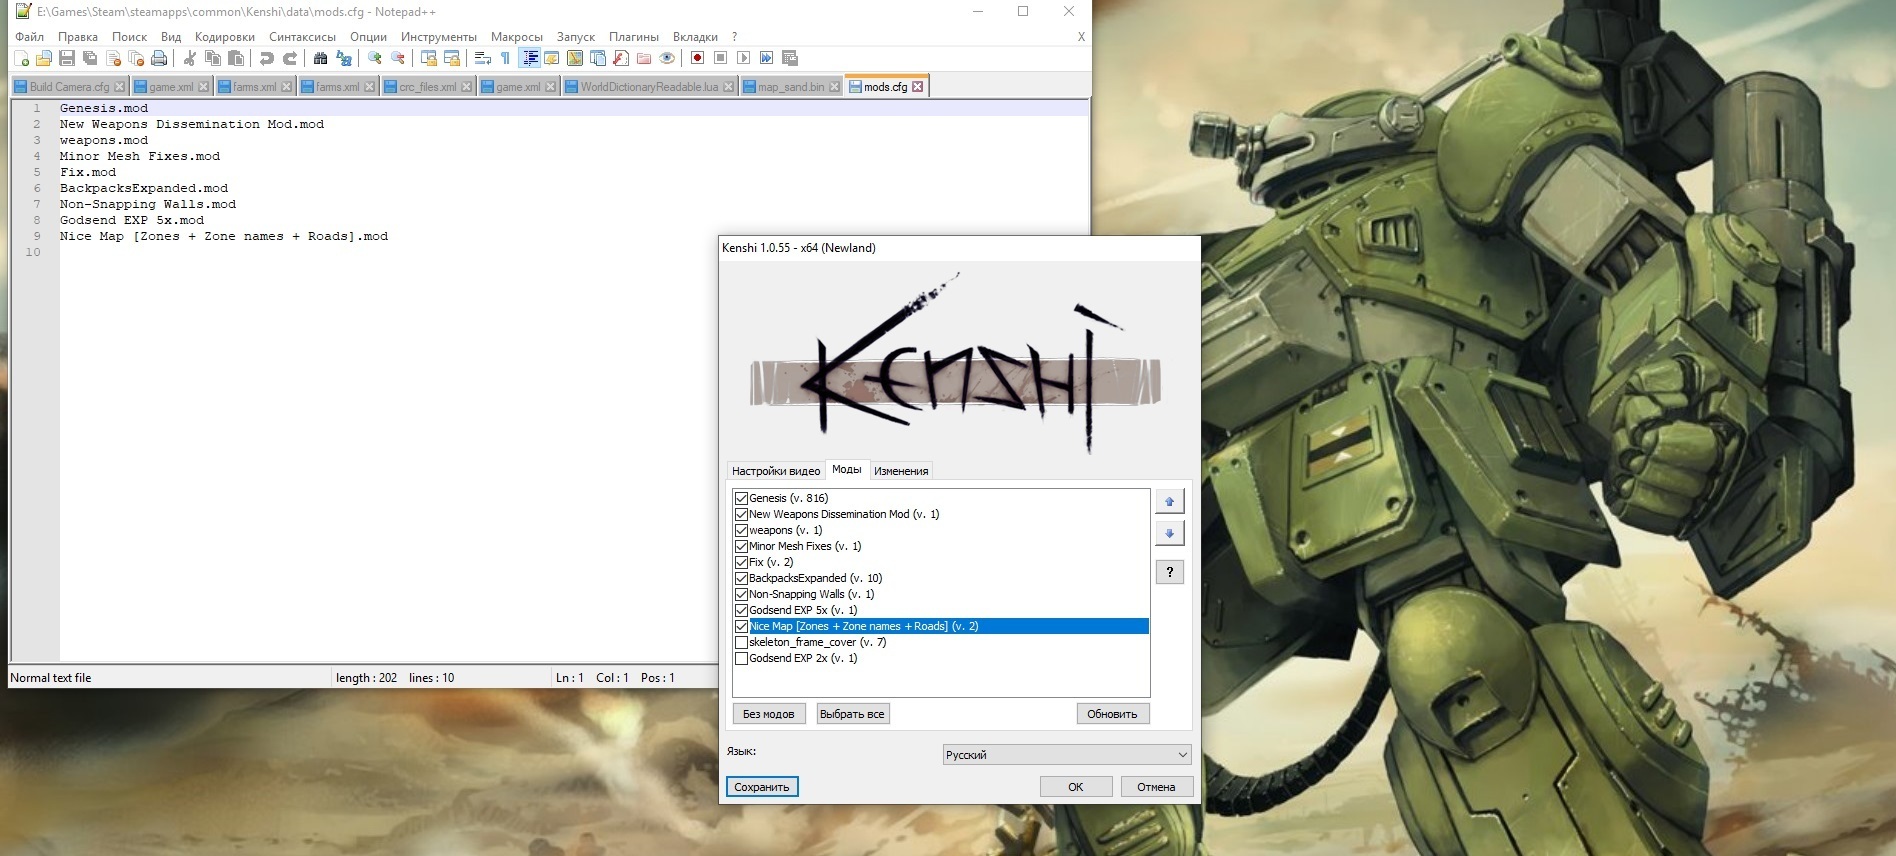
Task: Enable the Godsend EXP 2x mod
Action: [x=741, y=658]
